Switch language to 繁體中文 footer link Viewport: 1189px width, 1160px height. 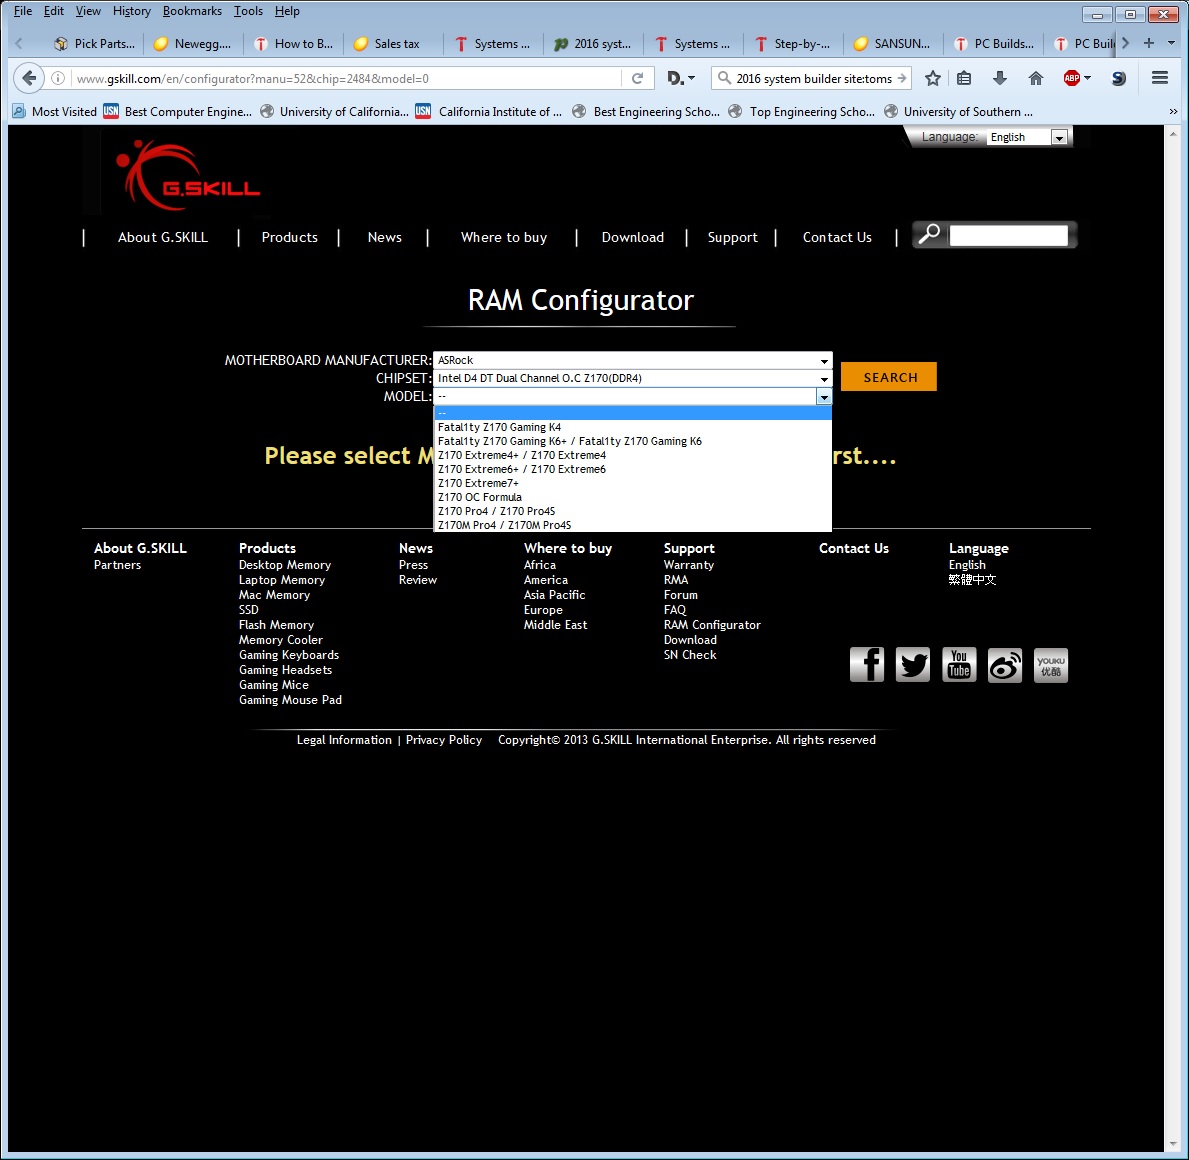click(x=972, y=580)
